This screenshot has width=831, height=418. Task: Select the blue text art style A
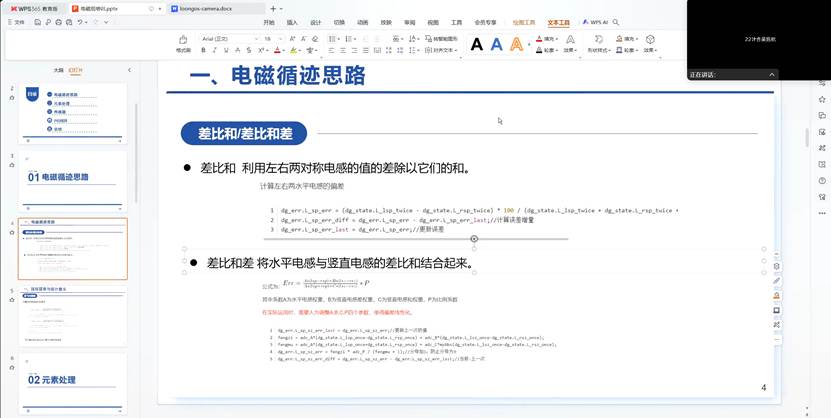(x=496, y=44)
